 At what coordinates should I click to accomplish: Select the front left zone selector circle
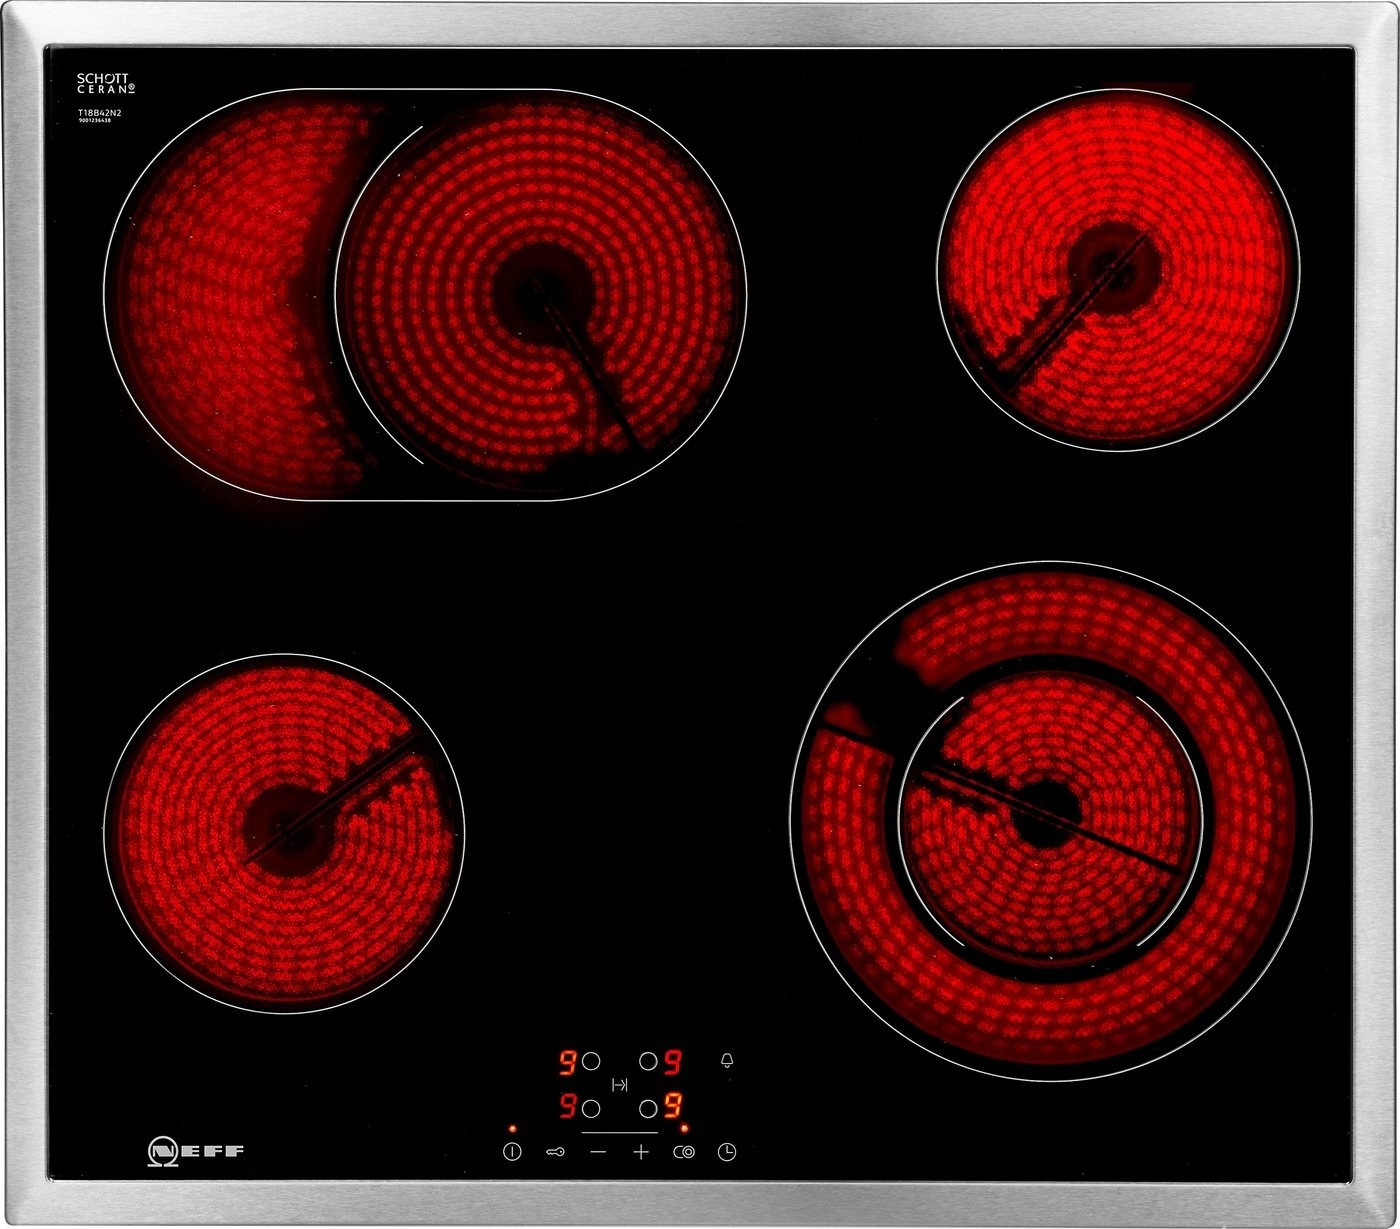(591, 1108)
